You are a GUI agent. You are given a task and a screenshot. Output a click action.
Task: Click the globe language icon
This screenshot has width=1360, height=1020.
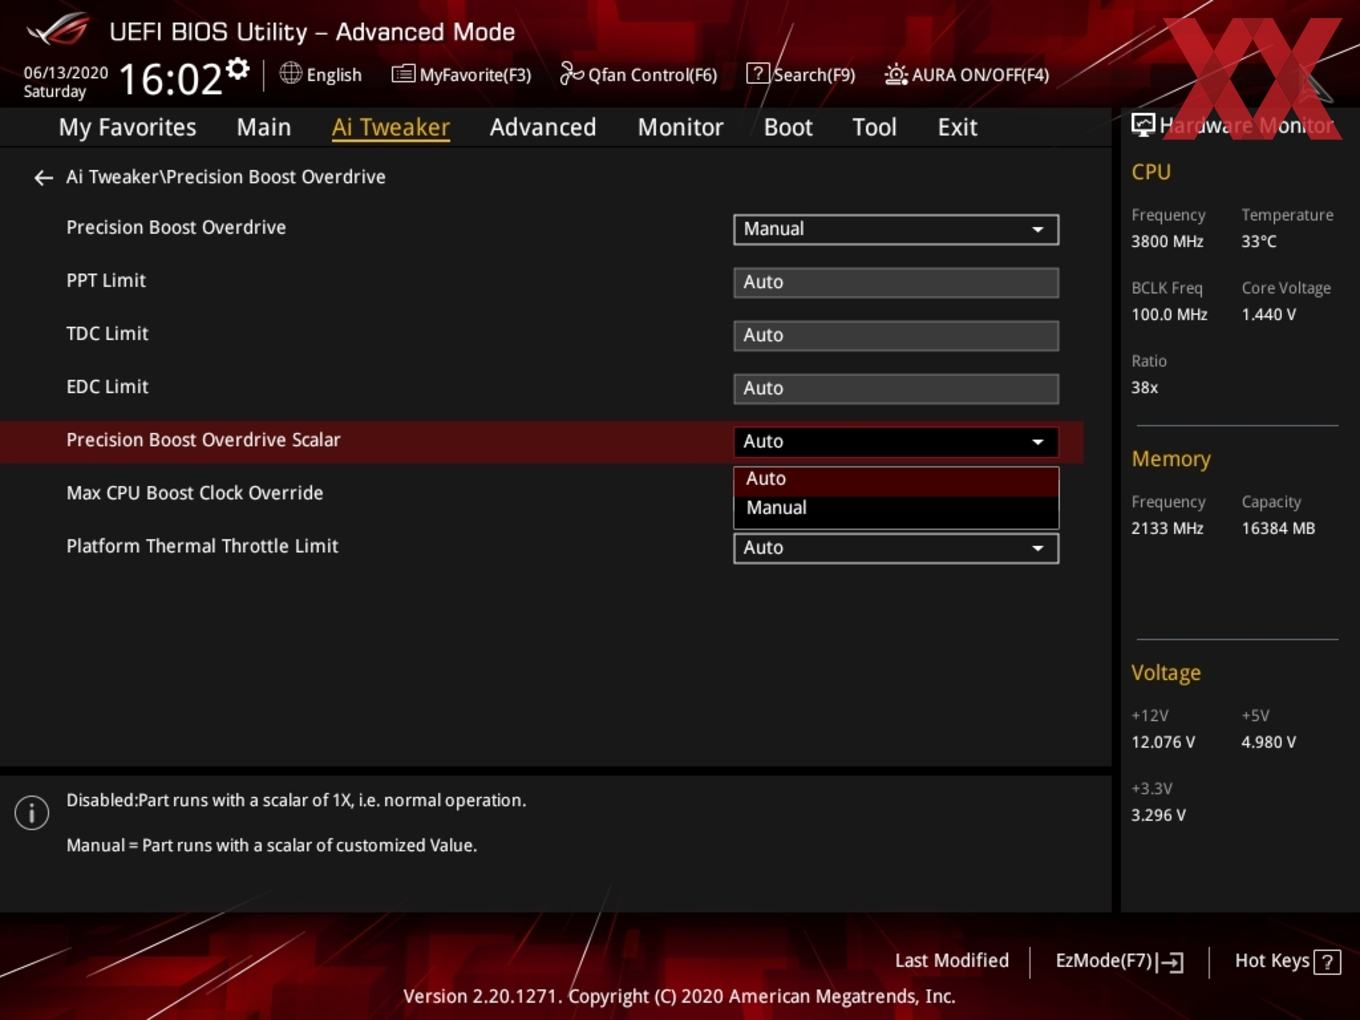290,73
